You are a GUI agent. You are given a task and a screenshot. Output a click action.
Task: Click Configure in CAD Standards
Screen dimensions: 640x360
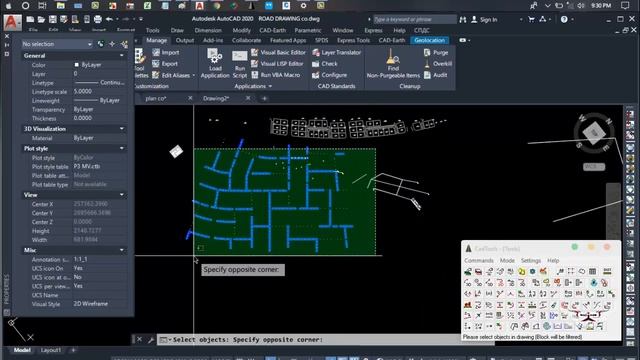[330, 75]
